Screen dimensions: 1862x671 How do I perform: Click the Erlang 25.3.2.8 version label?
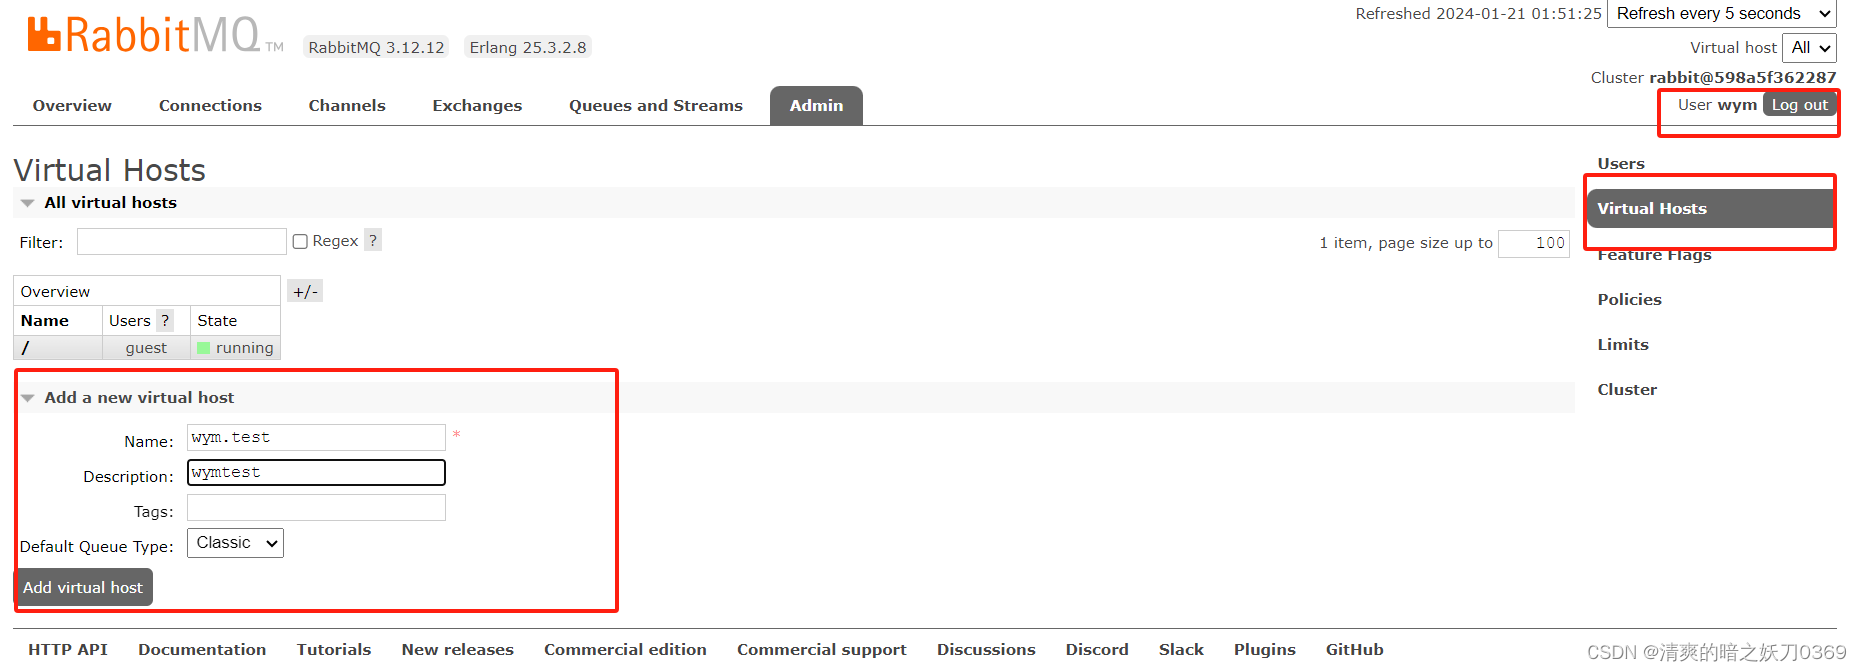tap(528, 47)
